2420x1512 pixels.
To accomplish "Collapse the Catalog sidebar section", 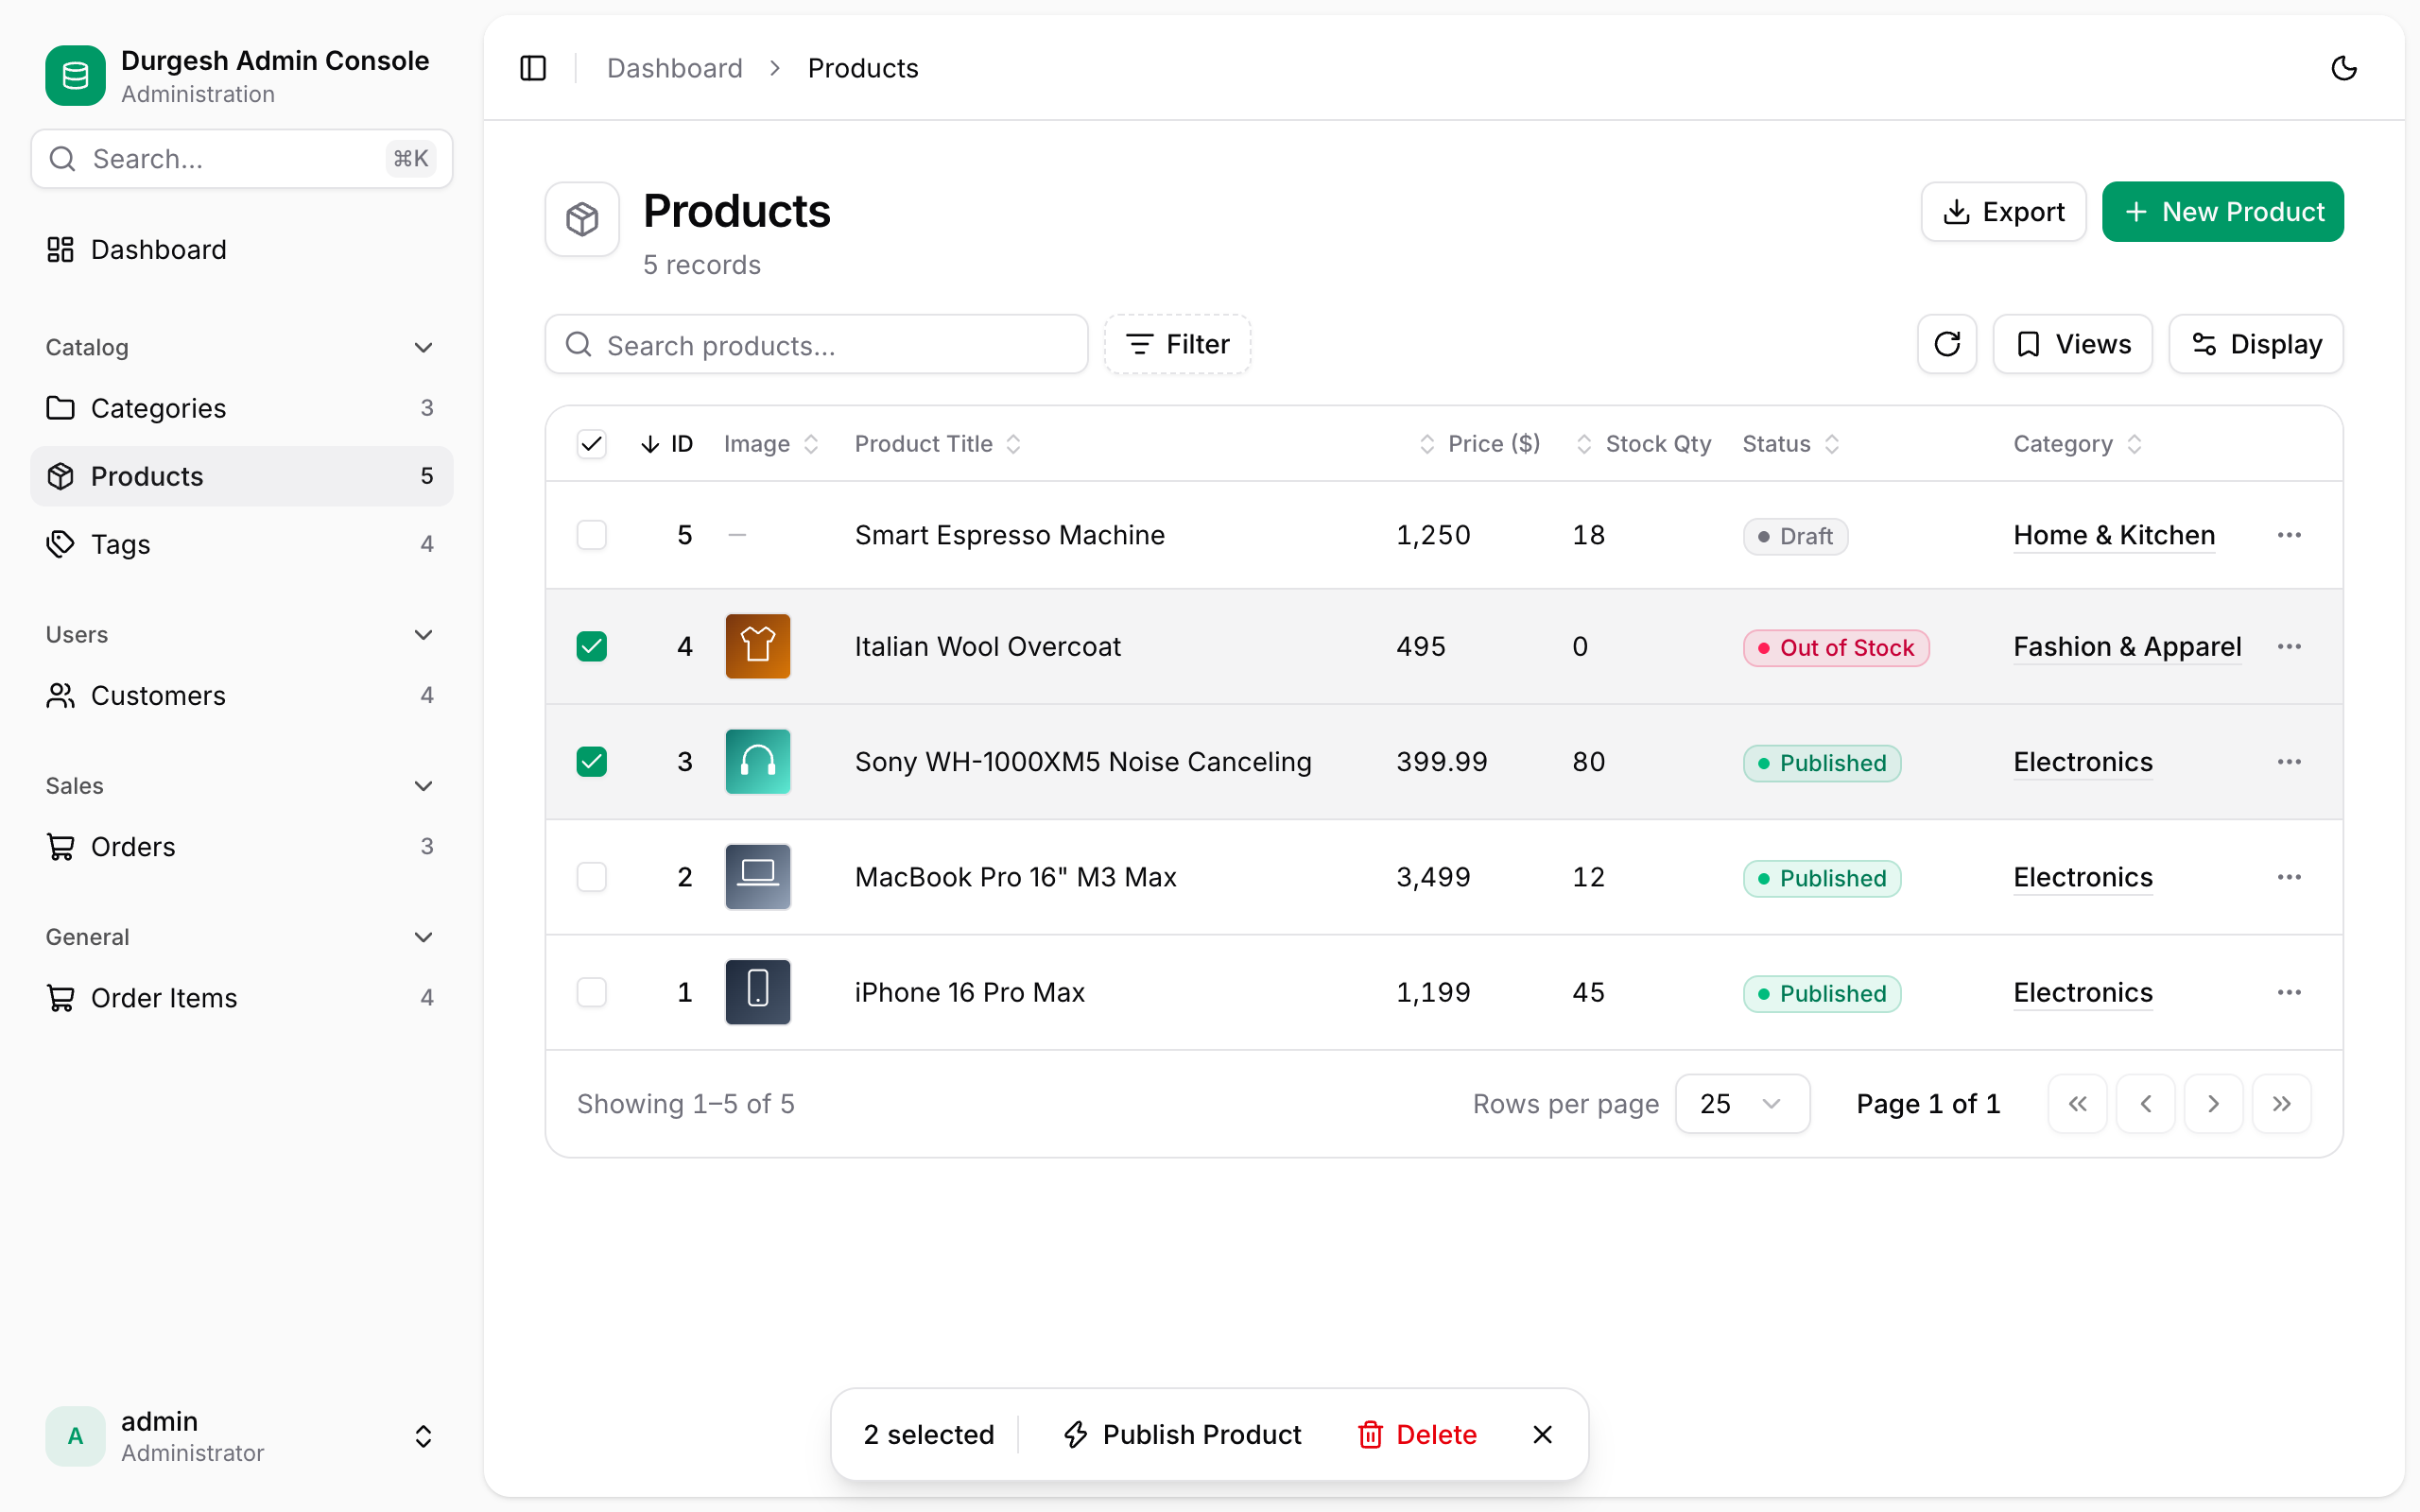I will point(241,347).
